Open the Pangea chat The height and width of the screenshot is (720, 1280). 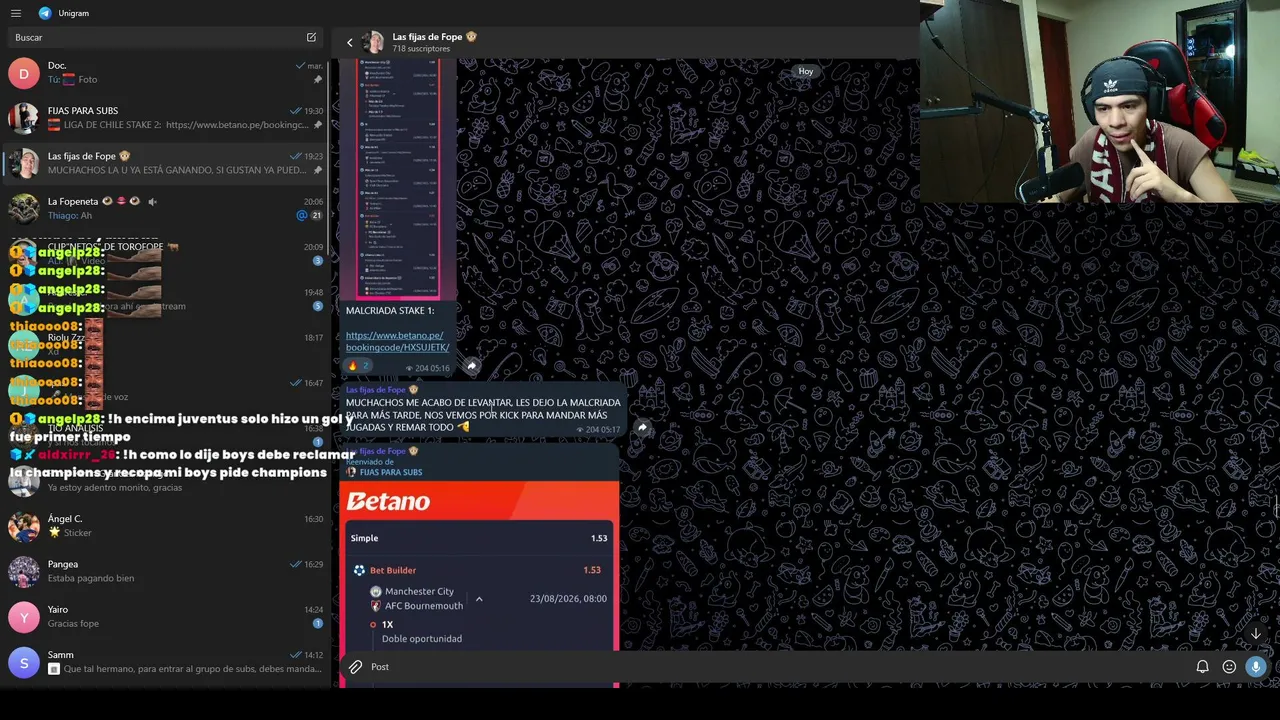(x=165, y=571)
